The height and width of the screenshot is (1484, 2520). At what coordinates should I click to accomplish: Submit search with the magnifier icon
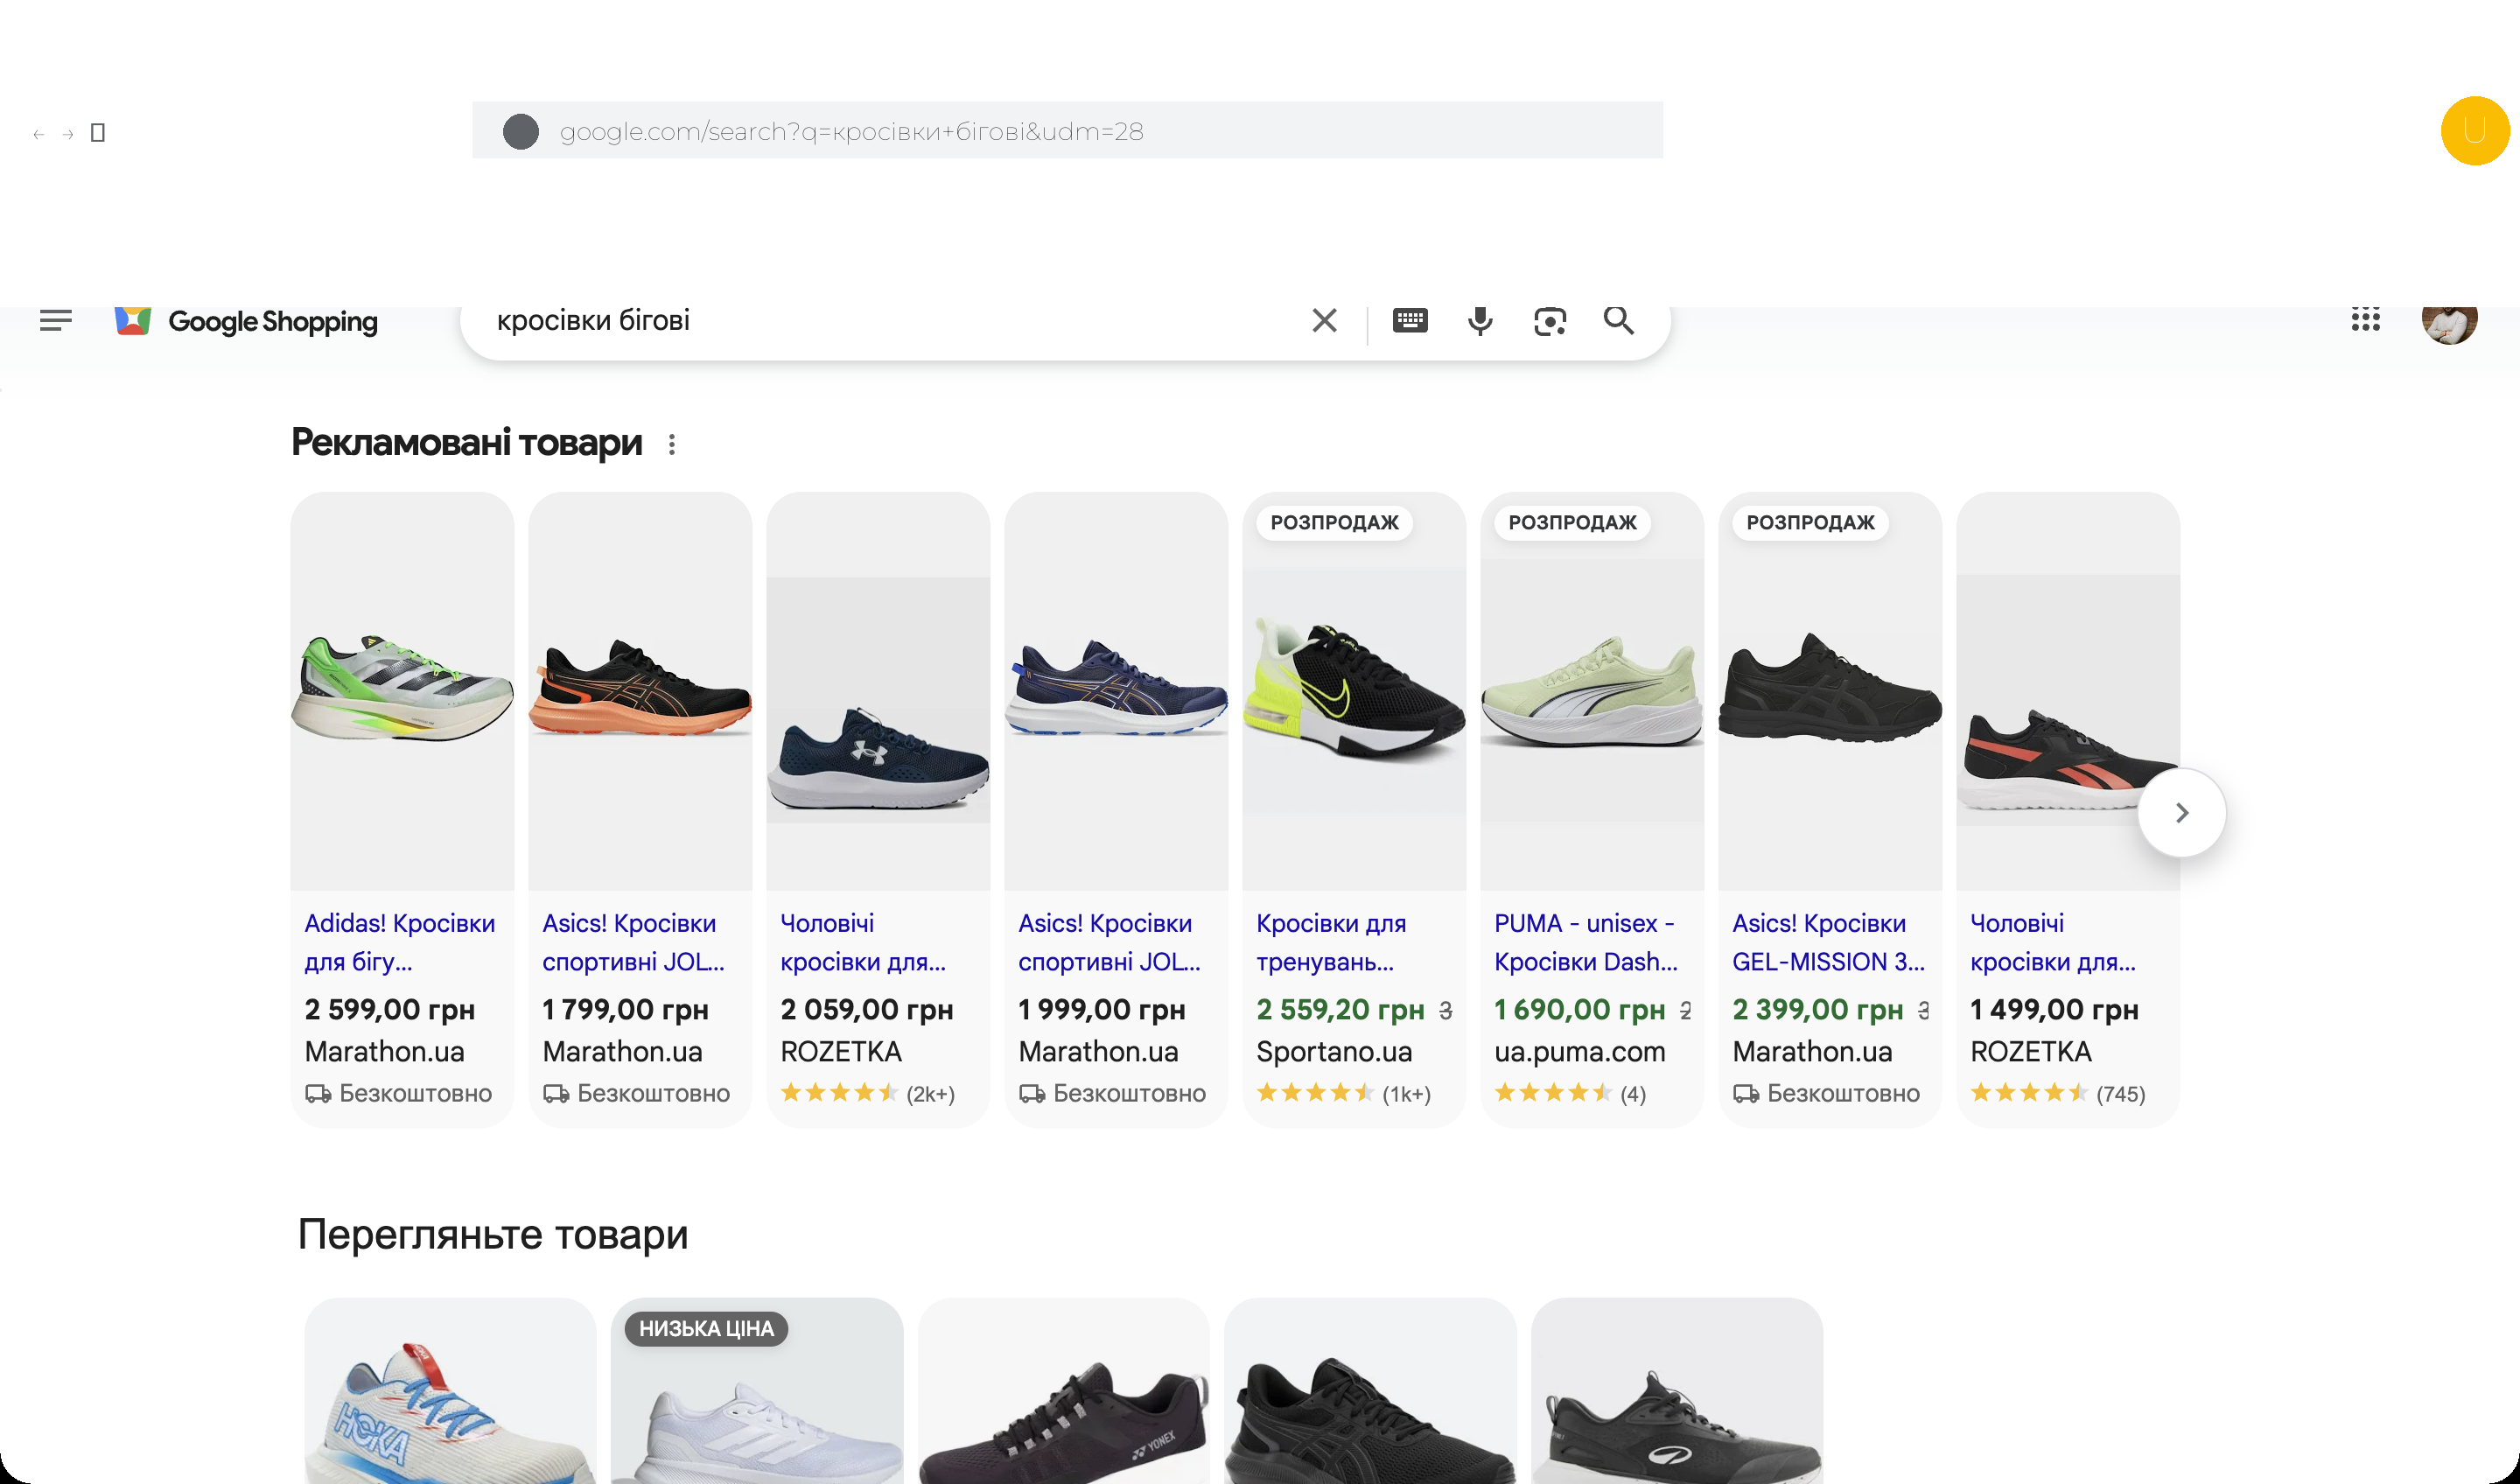coord(1619,320)
